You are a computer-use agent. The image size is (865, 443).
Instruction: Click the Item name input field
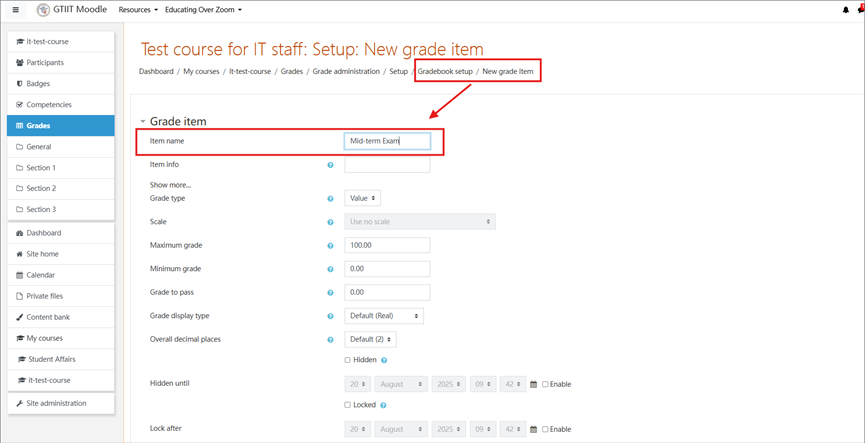pyautogui.click(x=387, y=141)
